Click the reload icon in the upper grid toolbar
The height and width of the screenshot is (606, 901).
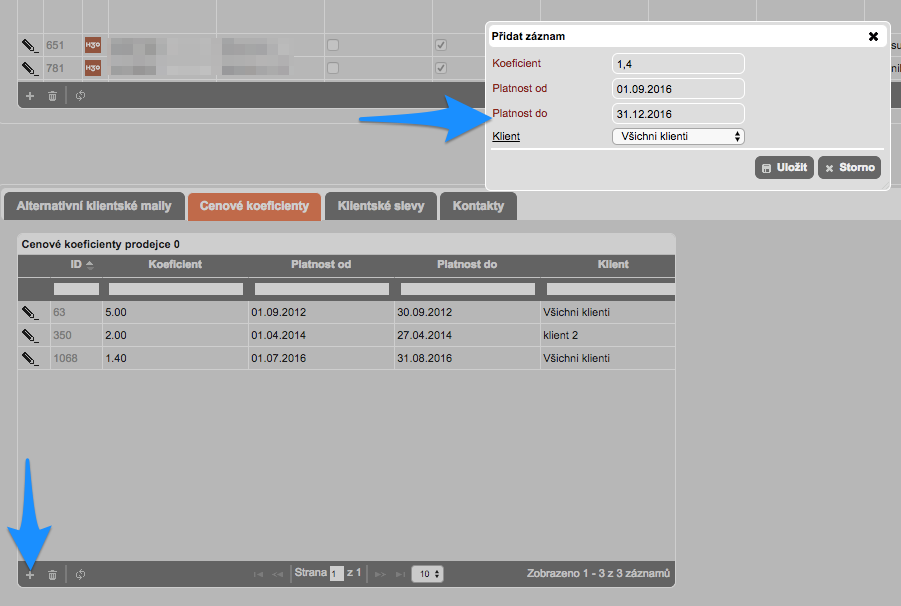pyautogui.click(x=80, y=96)
